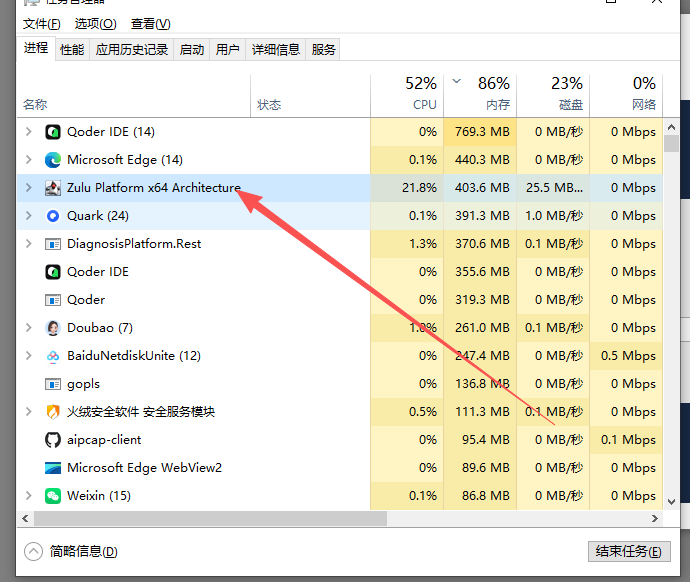Sort by the 磁盘 column header
Screen dimensions: 690x582
point(553,96)
